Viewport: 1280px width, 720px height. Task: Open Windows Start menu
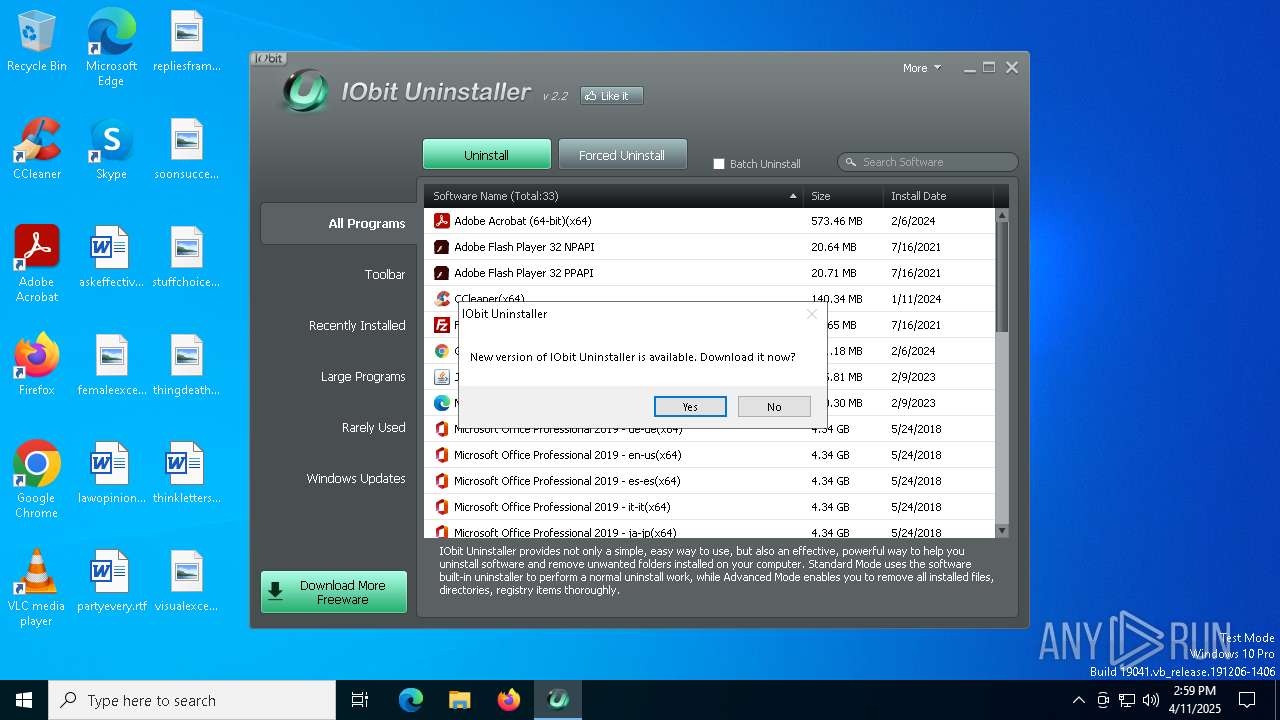click(24, 700)
